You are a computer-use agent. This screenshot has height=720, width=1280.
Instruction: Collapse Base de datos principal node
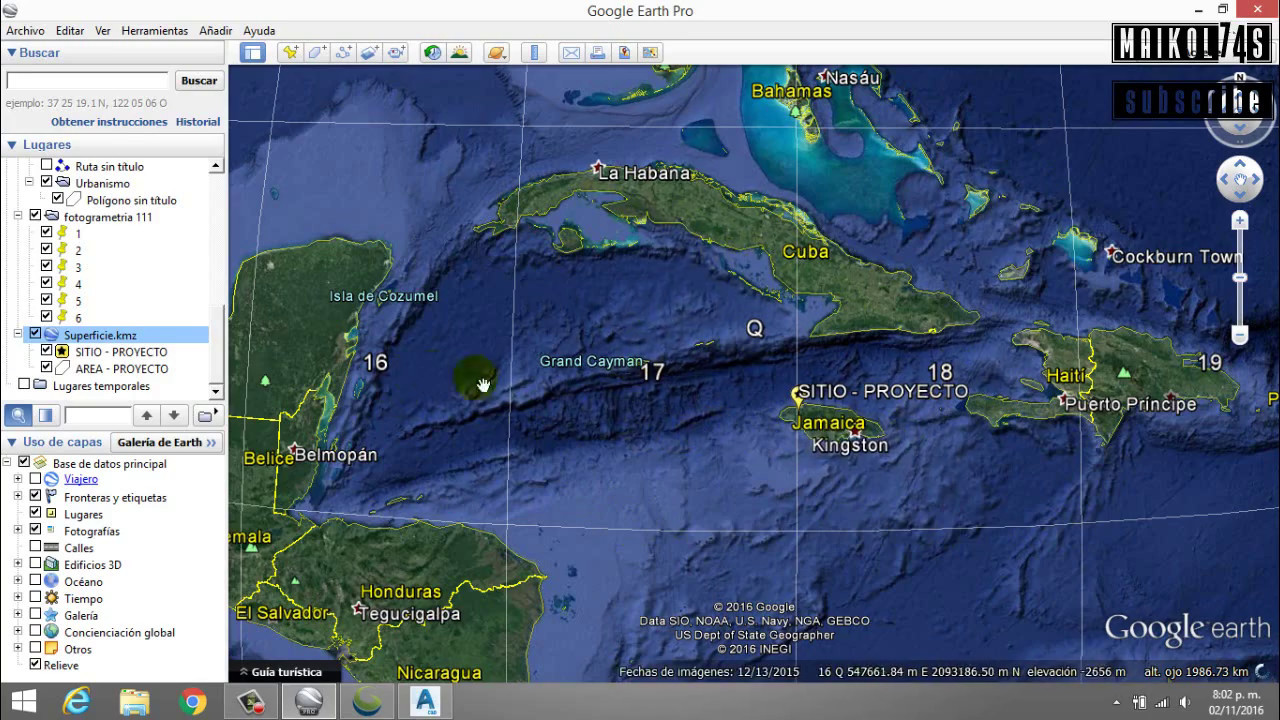(7, 462)
